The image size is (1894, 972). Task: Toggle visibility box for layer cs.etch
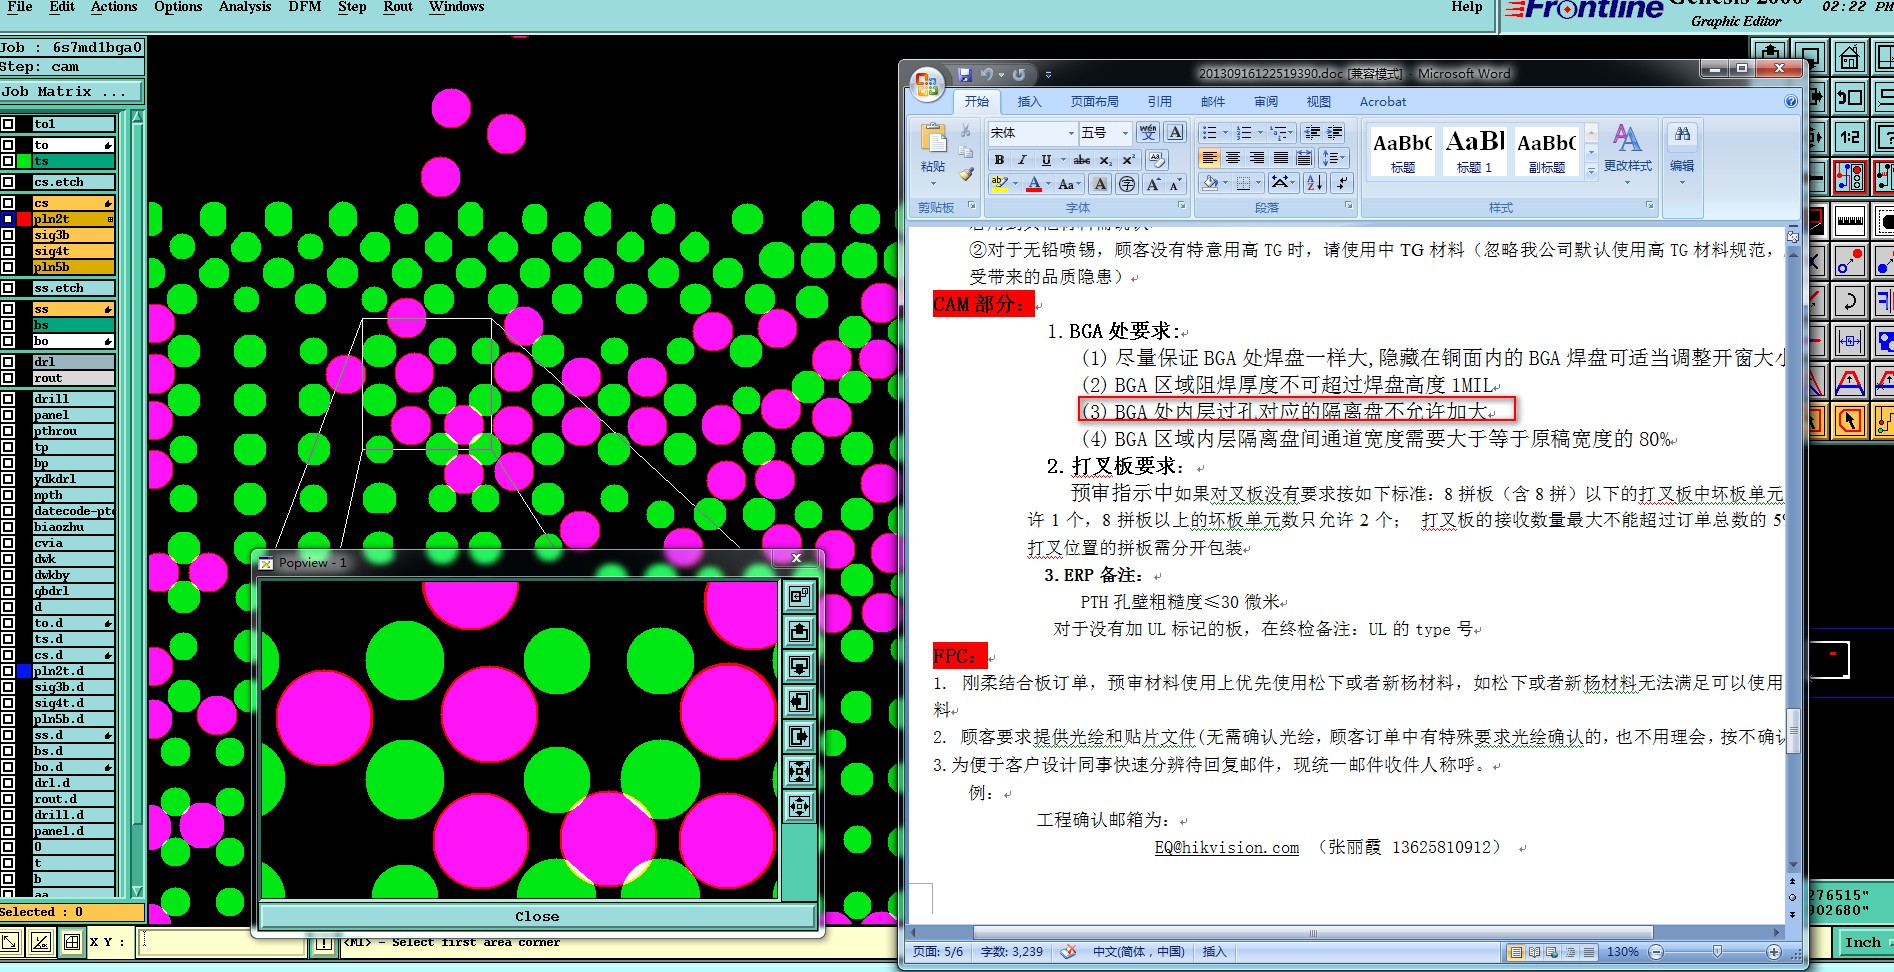pos(8,182)
